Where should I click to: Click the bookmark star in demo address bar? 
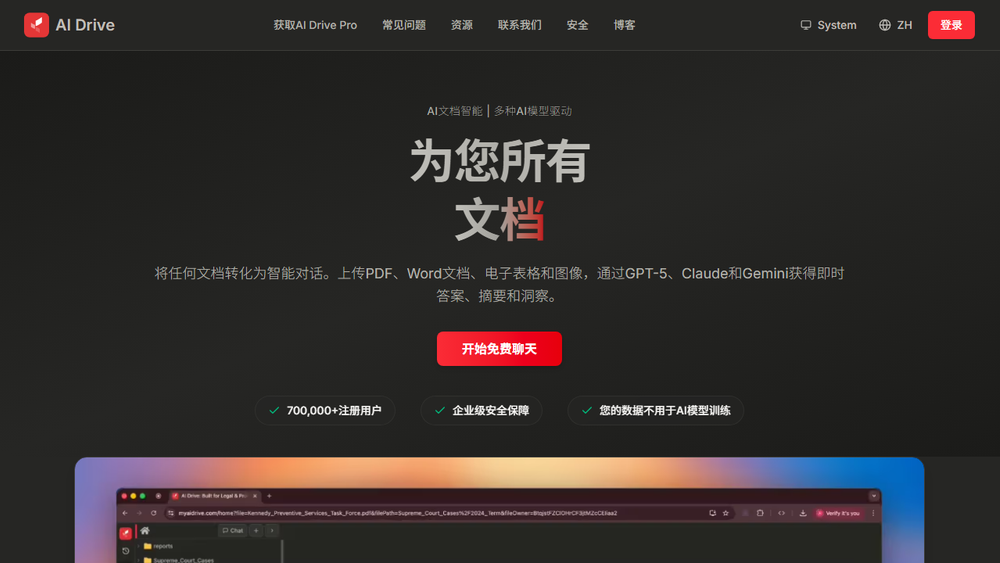[x=726, y=513]
